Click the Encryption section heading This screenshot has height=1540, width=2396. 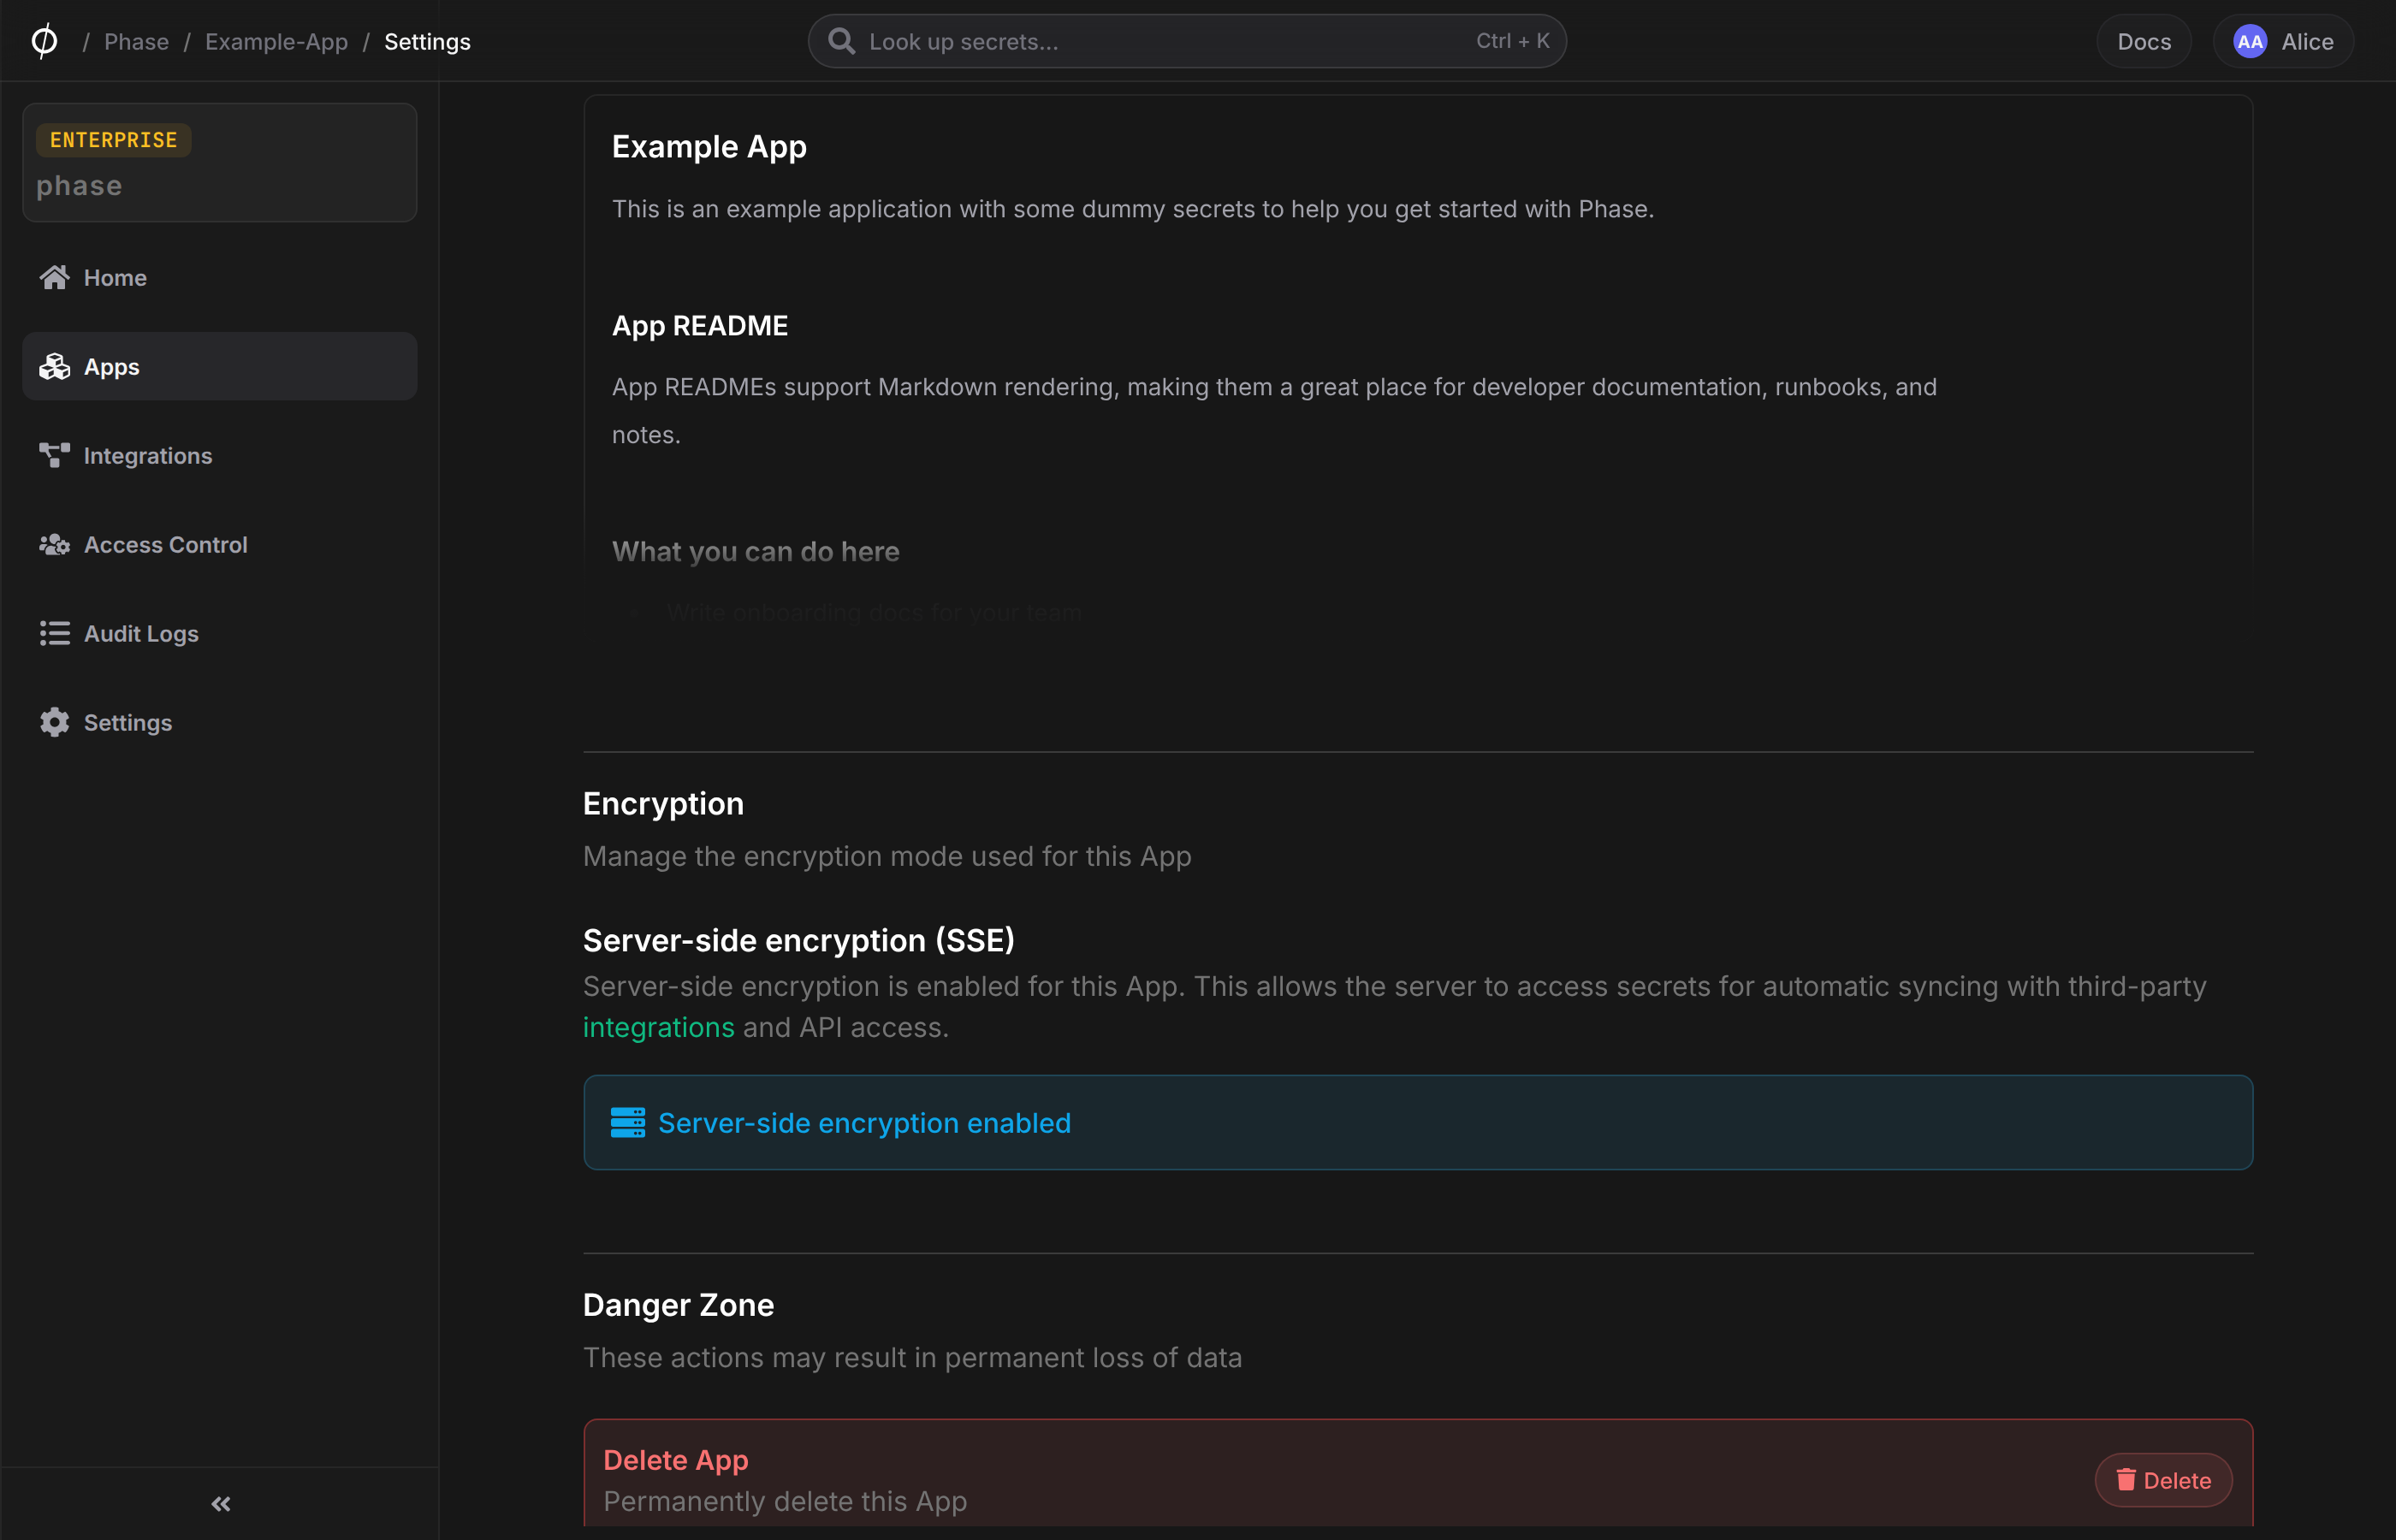coord(663,803)
